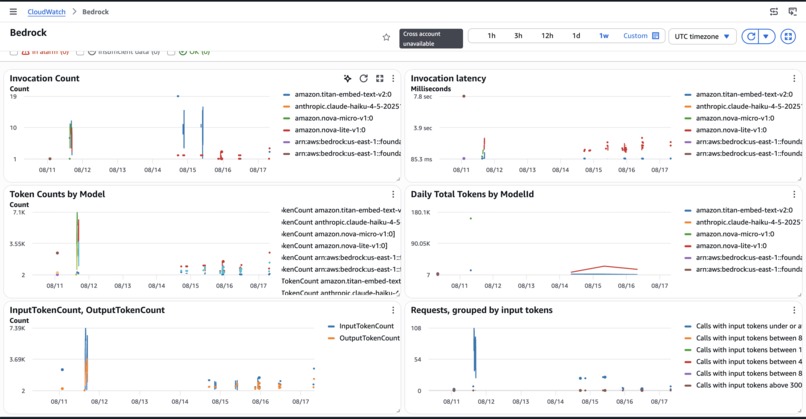806x419 pixels.
Task: Toggle the Insufficient data filter checkbox
Action: point(80,52)
